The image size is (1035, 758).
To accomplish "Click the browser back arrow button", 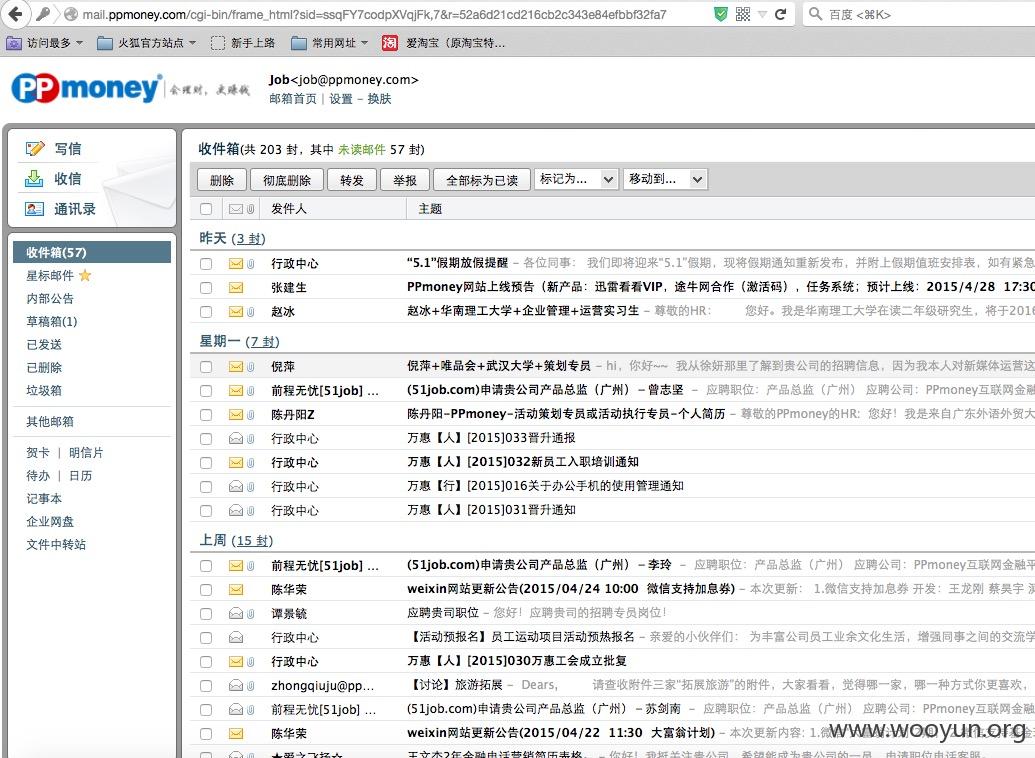I will click(15, 13).
